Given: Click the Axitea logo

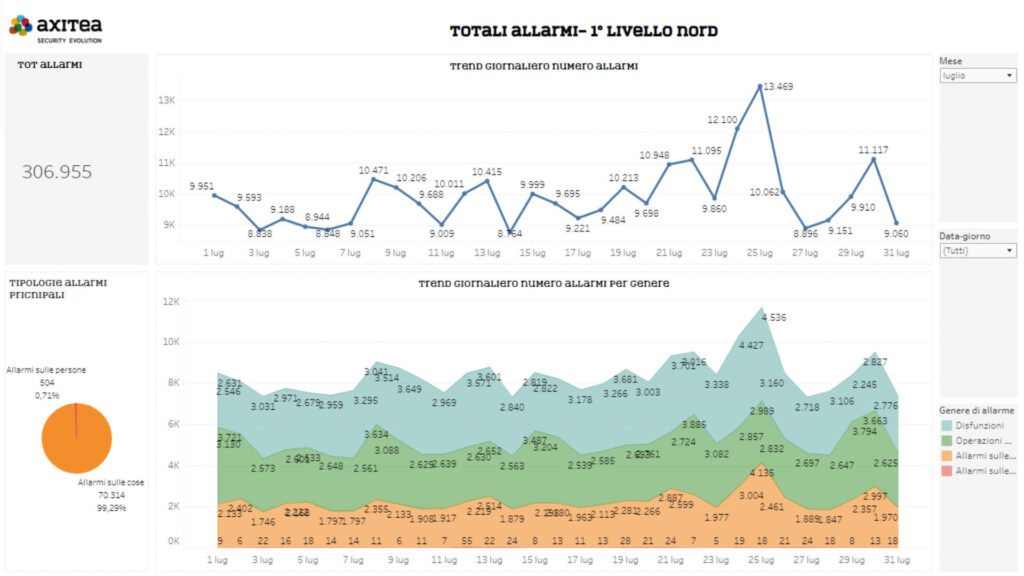Looking at the screenshot, I should [x=55, y=28].
